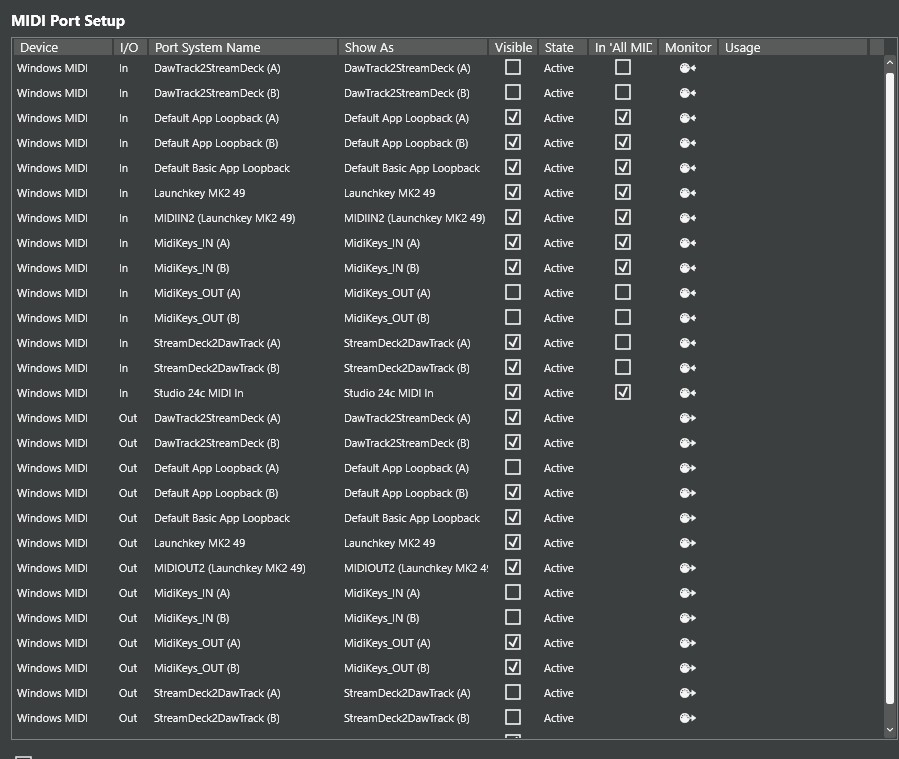Click the scrollbar up arrow
The image size is (899, 759).
(890, 63)
